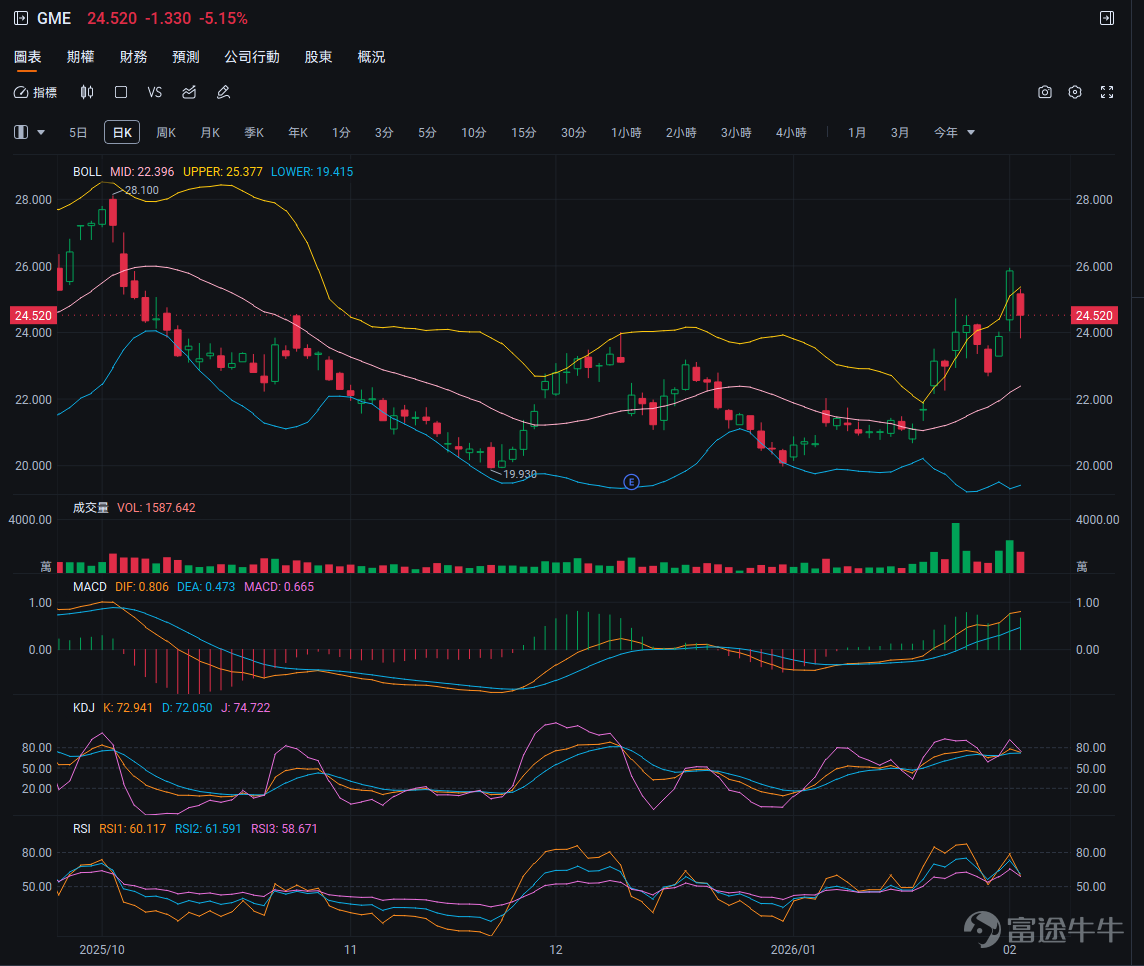
Task: Select the 3月 range
Action: (x=900, y=133)
